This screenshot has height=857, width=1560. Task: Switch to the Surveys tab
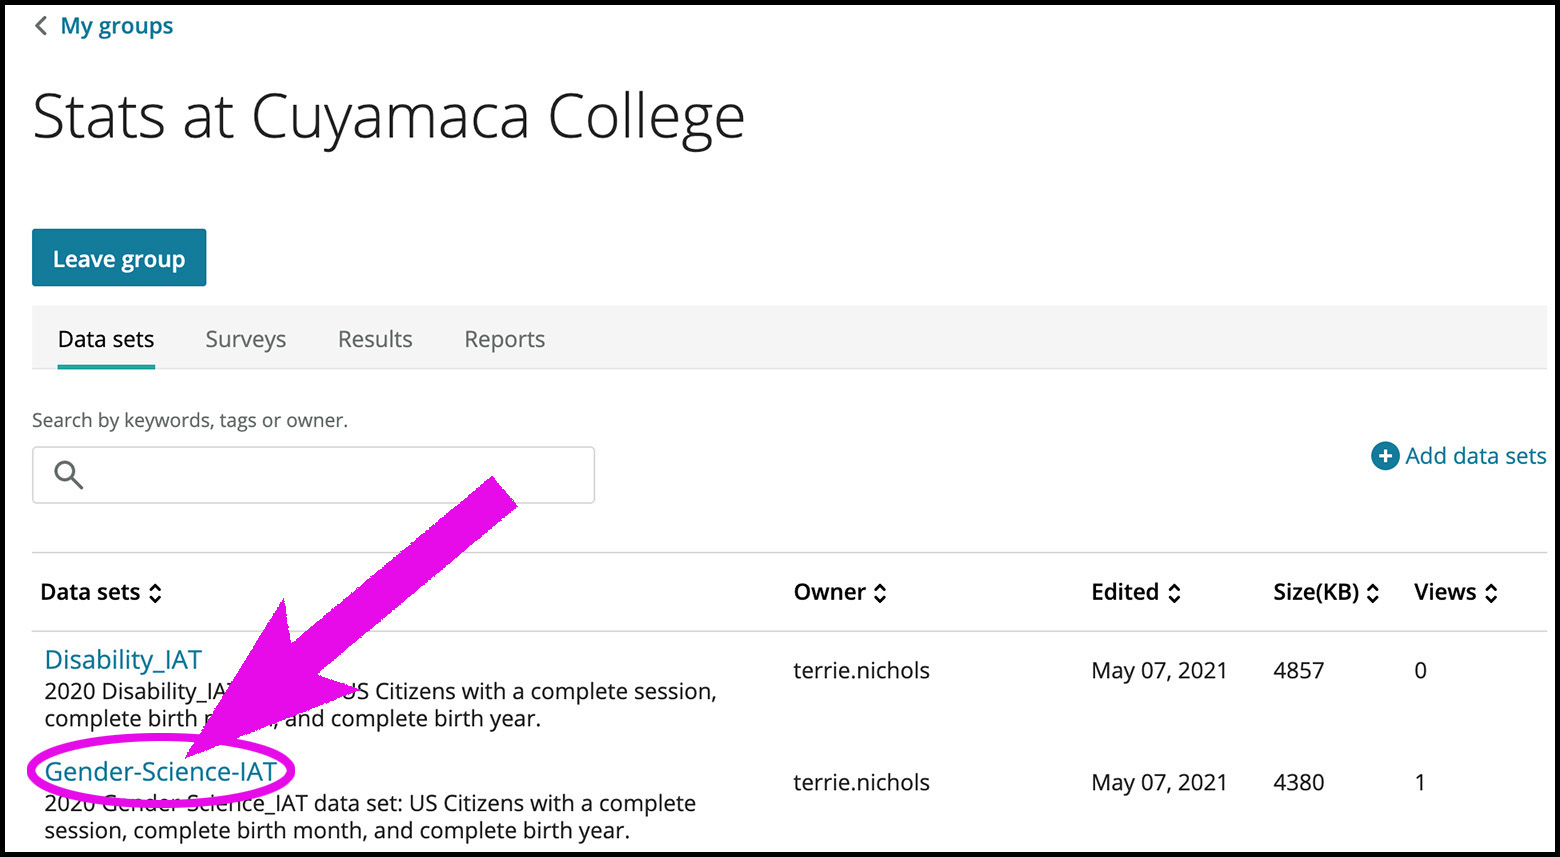[x=246, y=340]
